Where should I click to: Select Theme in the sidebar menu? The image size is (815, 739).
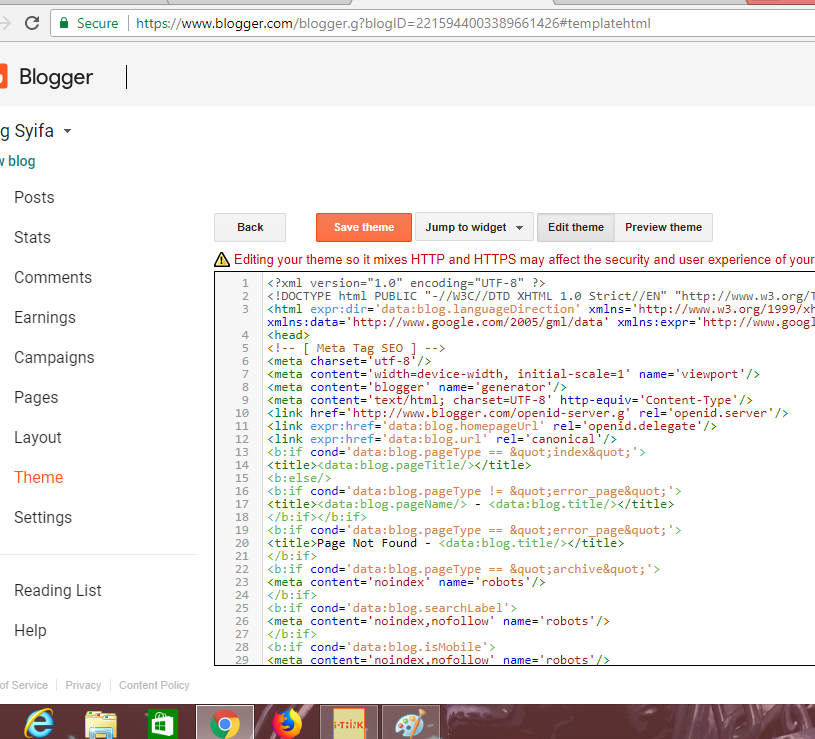[38, 477]
